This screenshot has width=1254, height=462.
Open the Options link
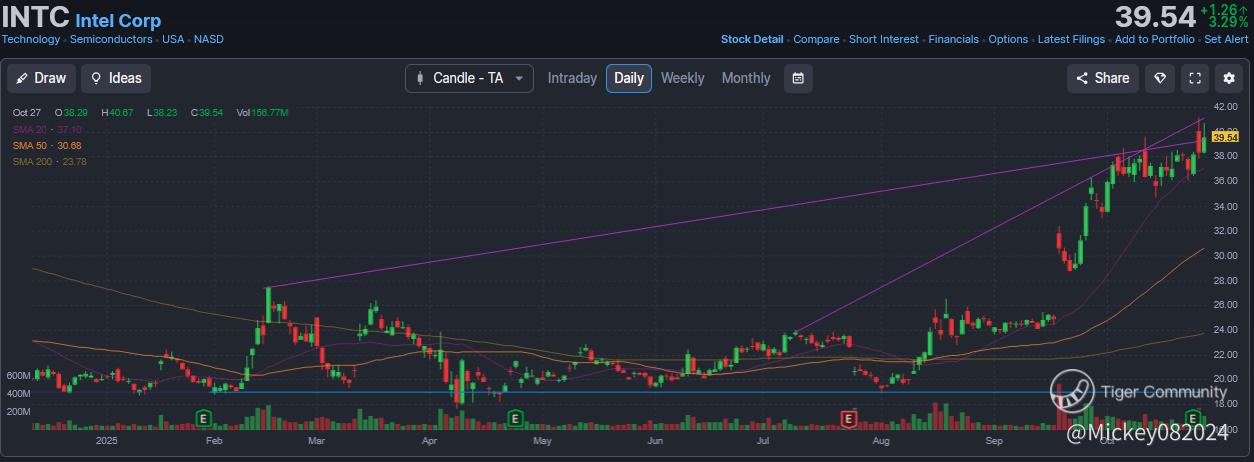pos(1008,39)
